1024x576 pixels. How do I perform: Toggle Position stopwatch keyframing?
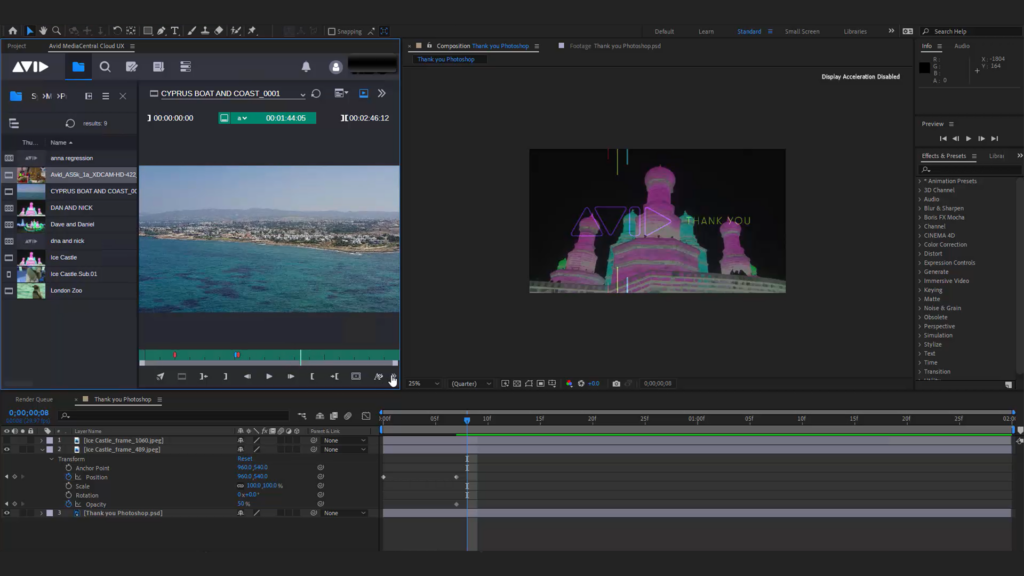click(x=69, y=477)
